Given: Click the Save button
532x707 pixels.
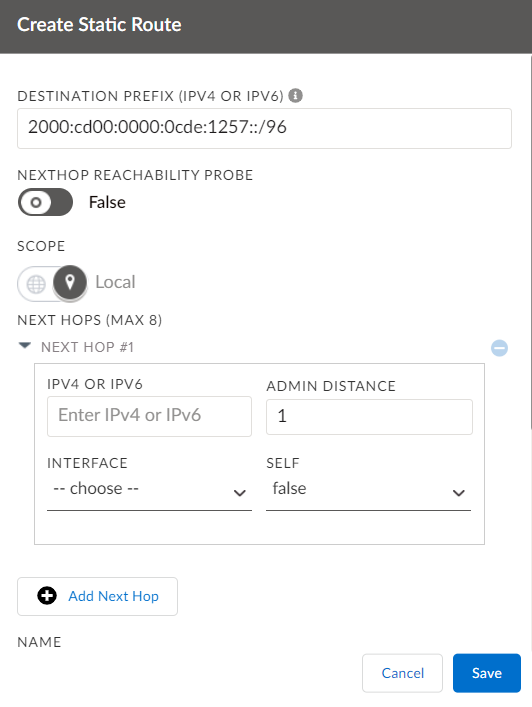Looking at the screenshot, I should pyautogui.click(x=487, y=673).
